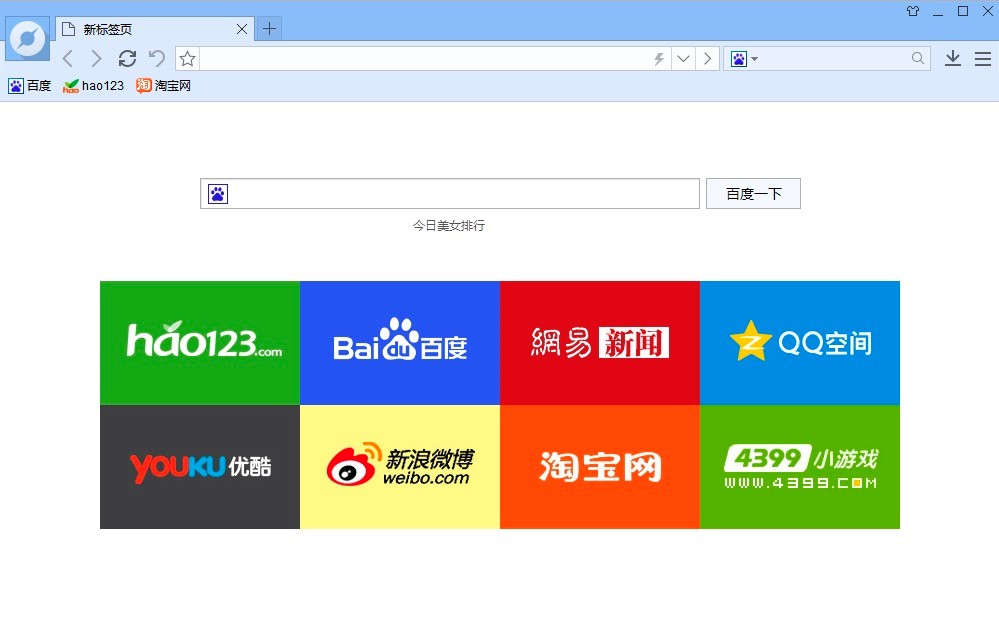Open a new tab with the plus button
This screenshot has height=625, width=999.
click(x=268, y=29)
